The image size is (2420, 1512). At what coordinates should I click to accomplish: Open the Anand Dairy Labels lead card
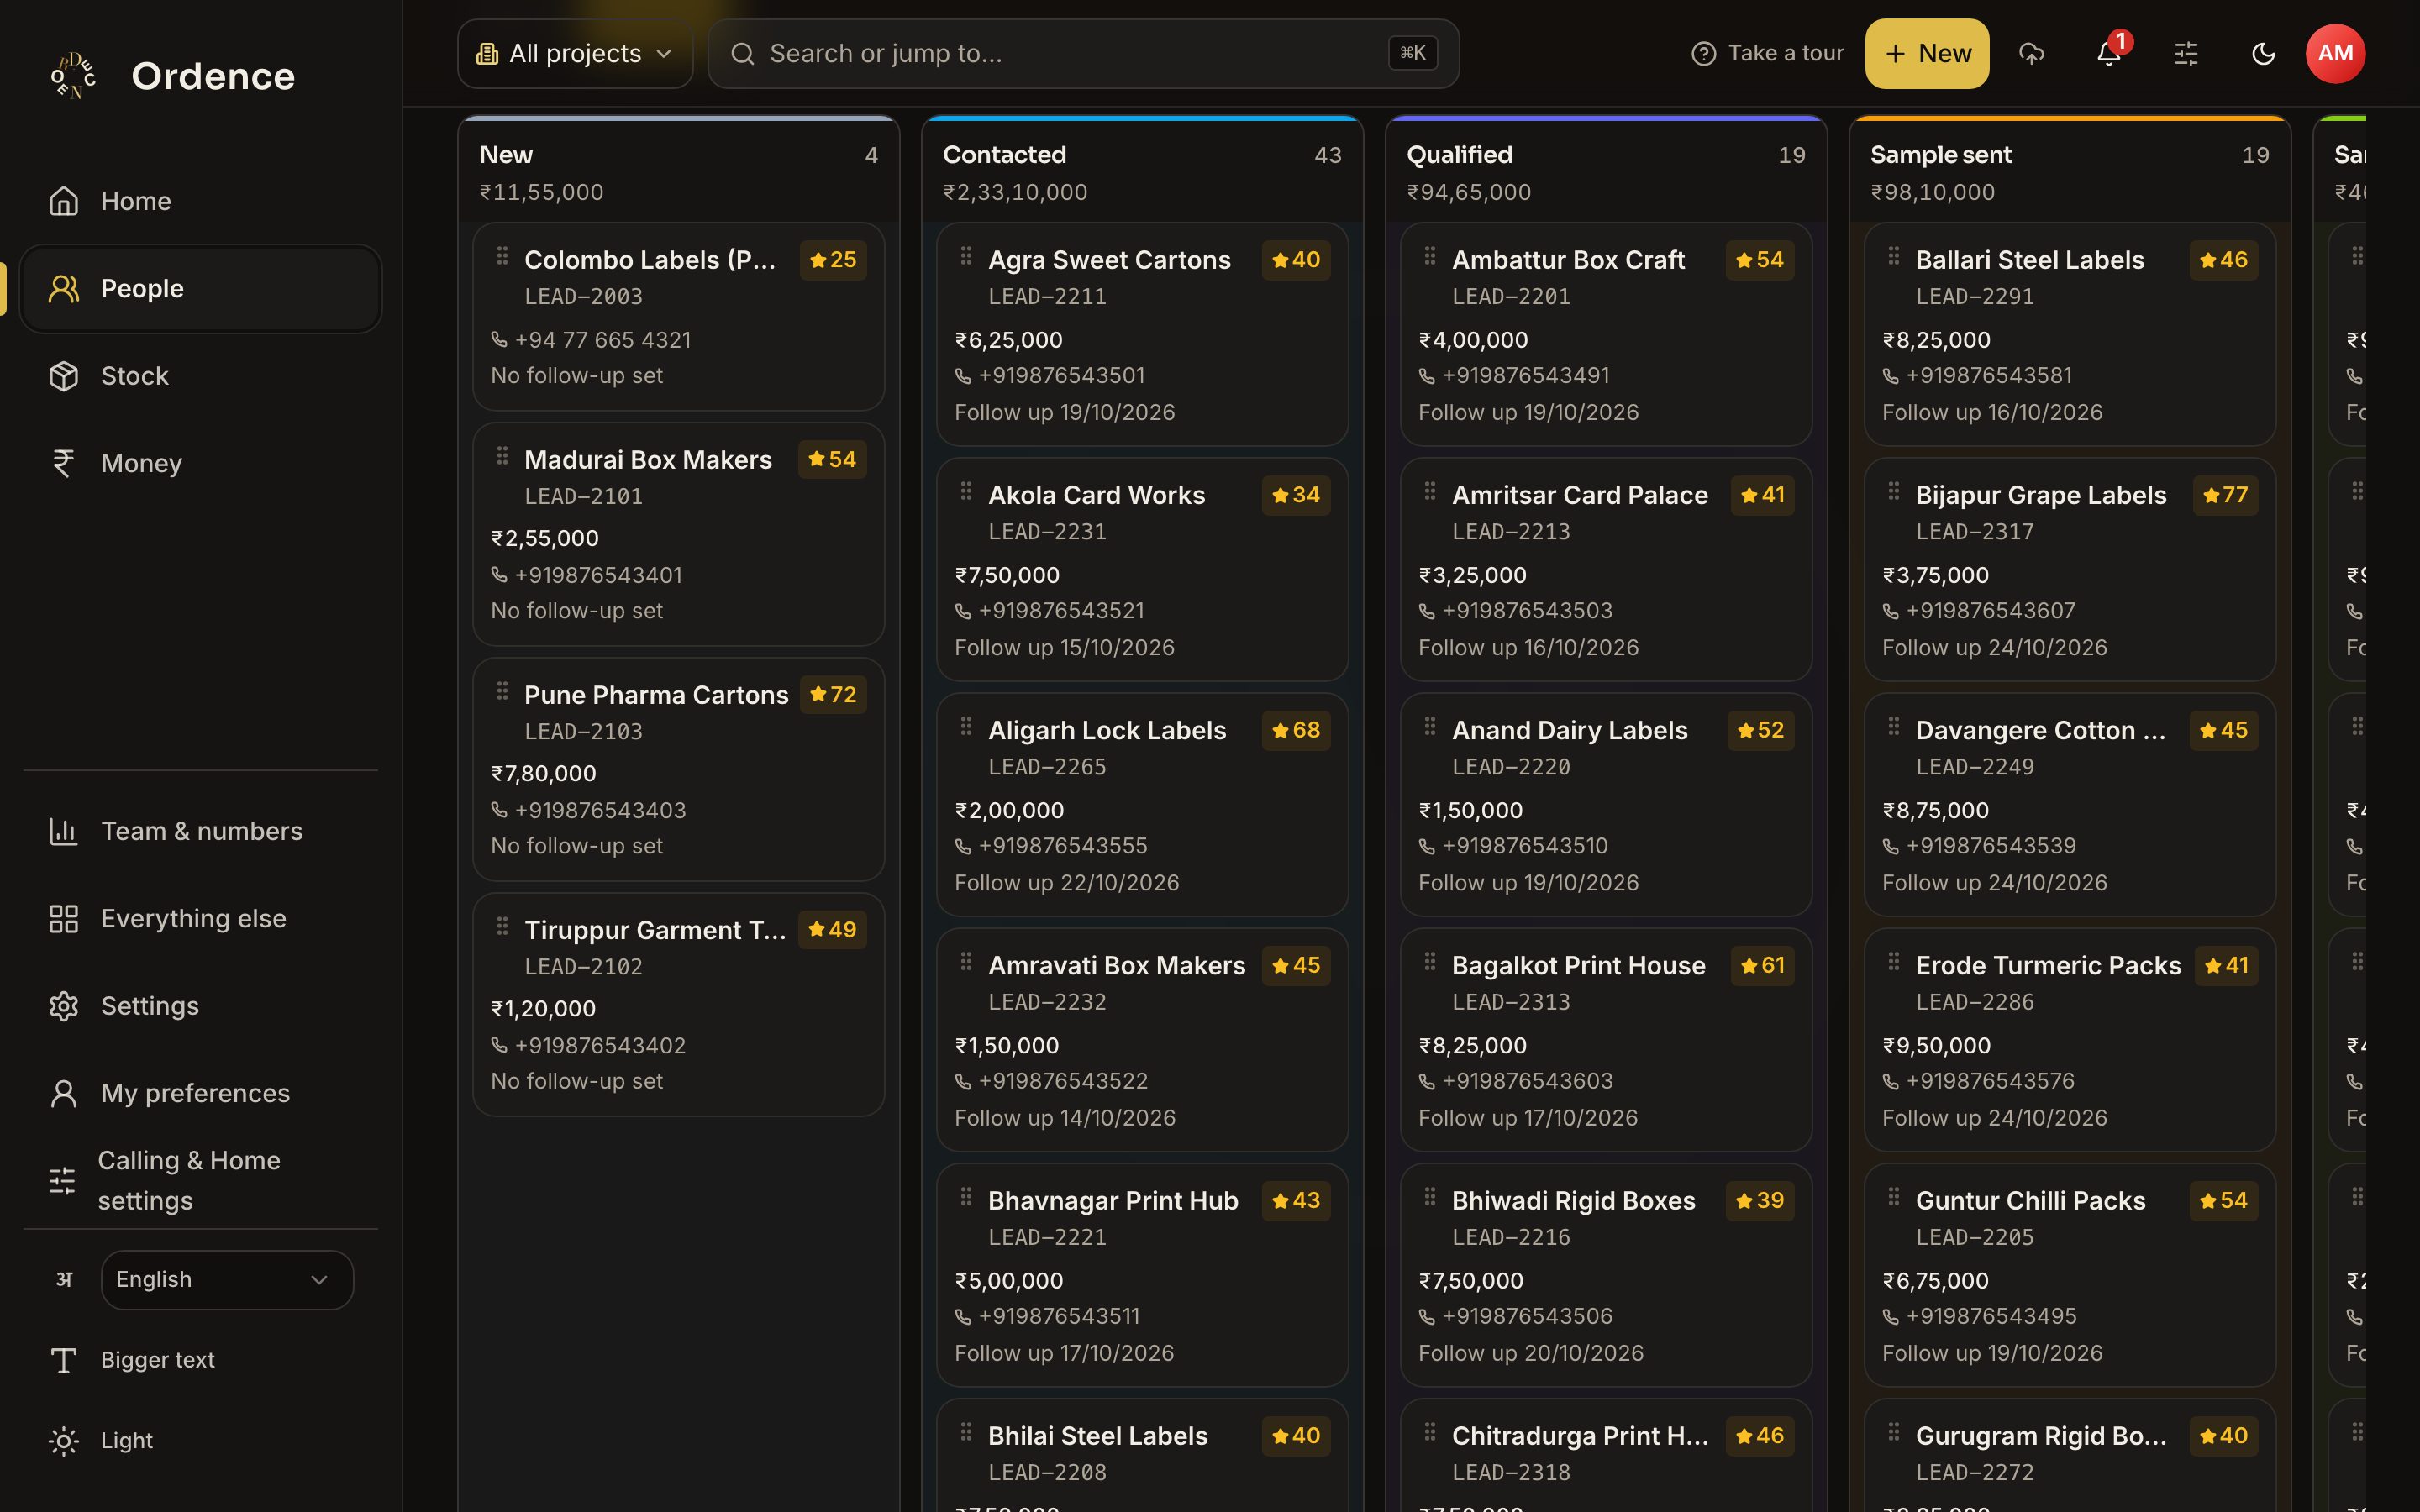[x=1606, y=804]
